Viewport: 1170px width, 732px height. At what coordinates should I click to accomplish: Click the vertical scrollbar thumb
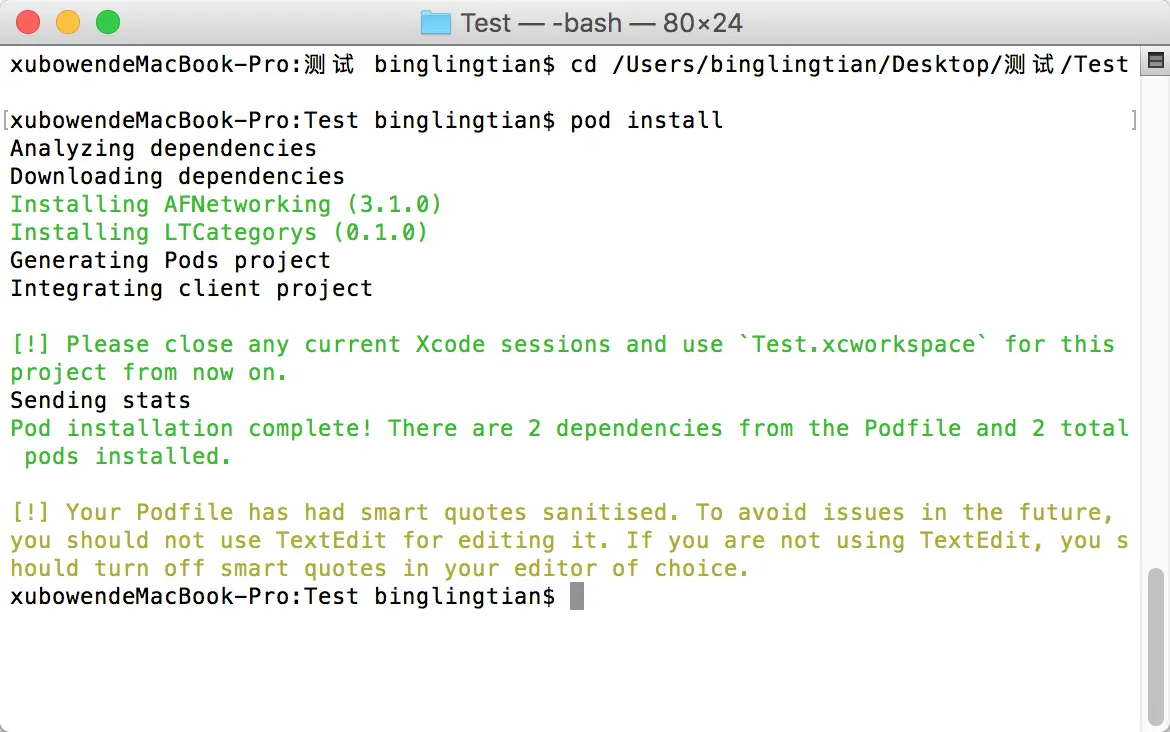click(1155, 645)
